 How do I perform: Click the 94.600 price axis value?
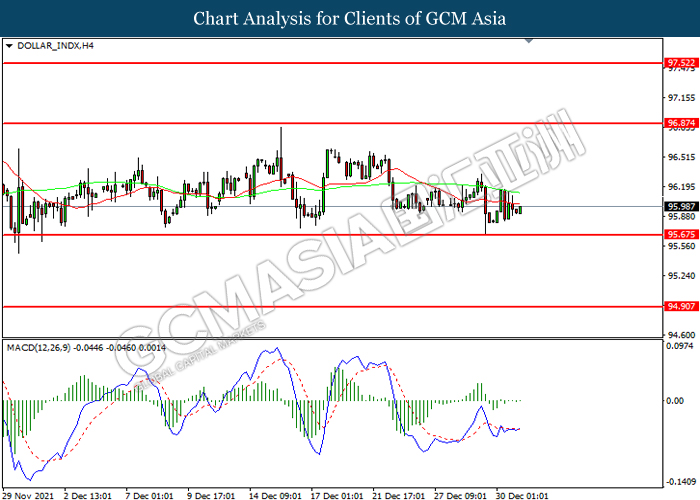[681, 335]
